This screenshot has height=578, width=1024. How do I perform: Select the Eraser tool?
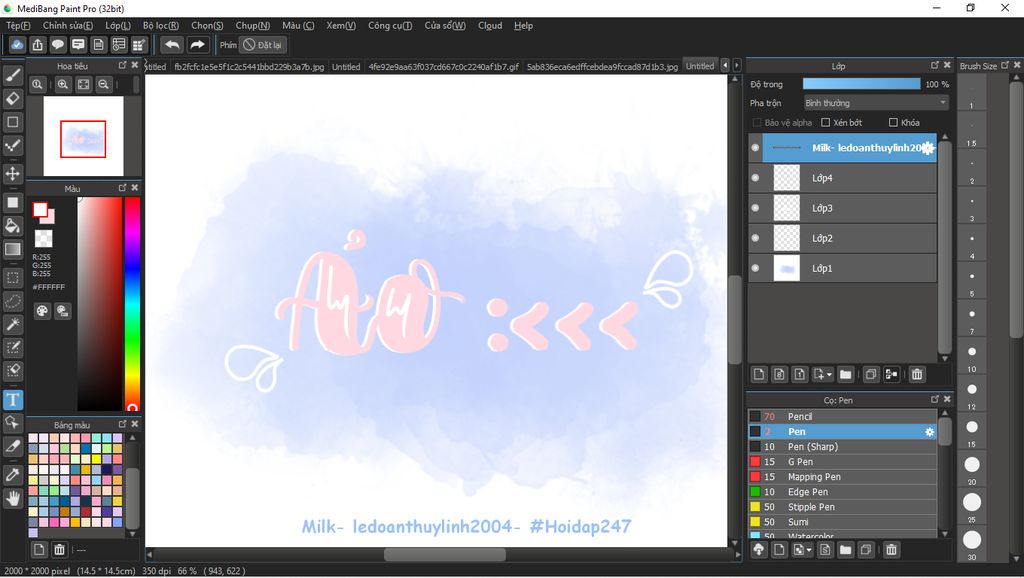pos(12,99)
